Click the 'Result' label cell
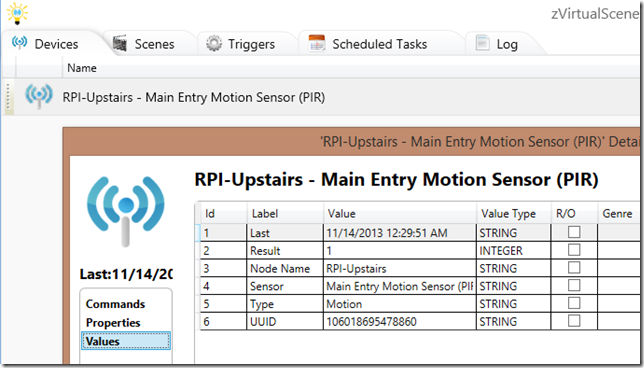The width and height of the screenshot is (644, 368). click(285, 251)
